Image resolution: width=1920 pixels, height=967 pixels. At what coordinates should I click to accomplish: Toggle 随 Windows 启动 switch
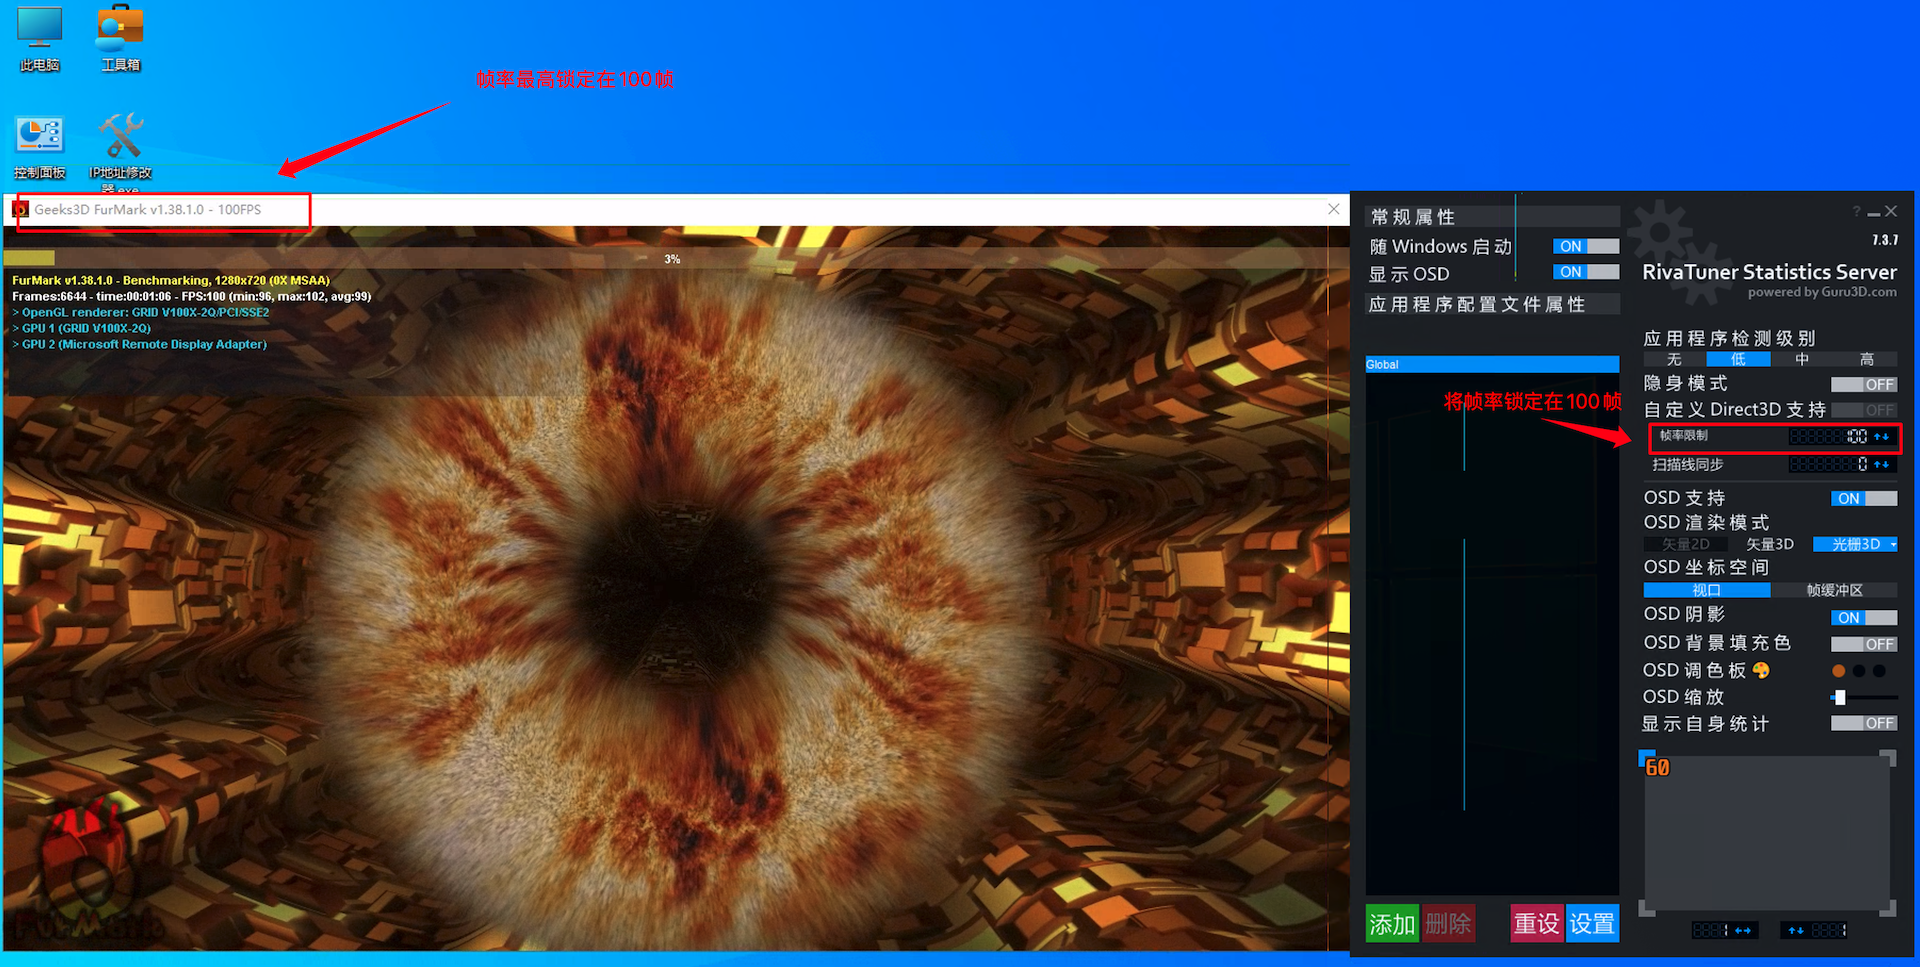pyautogui.click(x=1585, y=246)
